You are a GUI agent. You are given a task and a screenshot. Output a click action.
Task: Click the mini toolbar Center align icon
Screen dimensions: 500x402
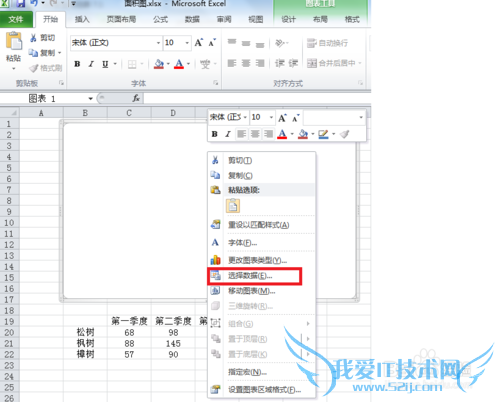pos(255,134)
